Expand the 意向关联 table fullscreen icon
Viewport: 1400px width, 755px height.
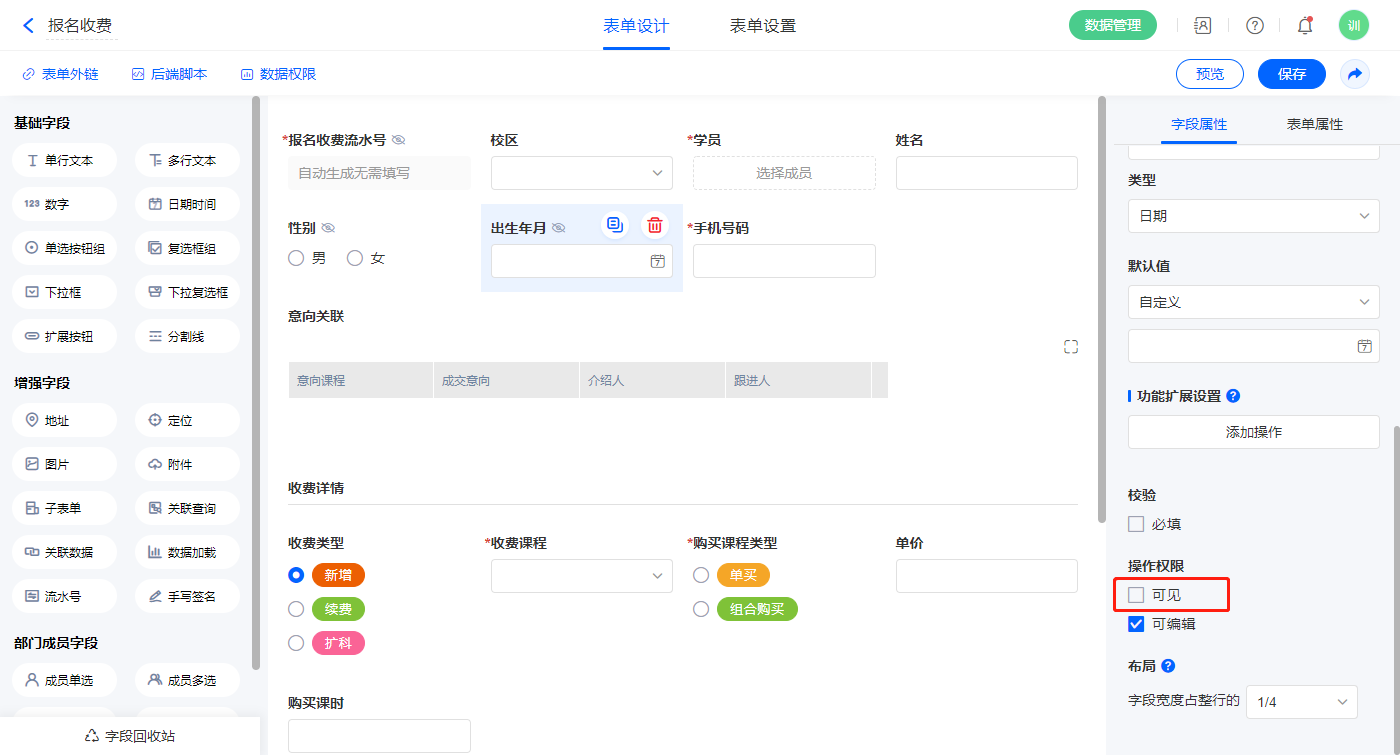(1071, 347)
